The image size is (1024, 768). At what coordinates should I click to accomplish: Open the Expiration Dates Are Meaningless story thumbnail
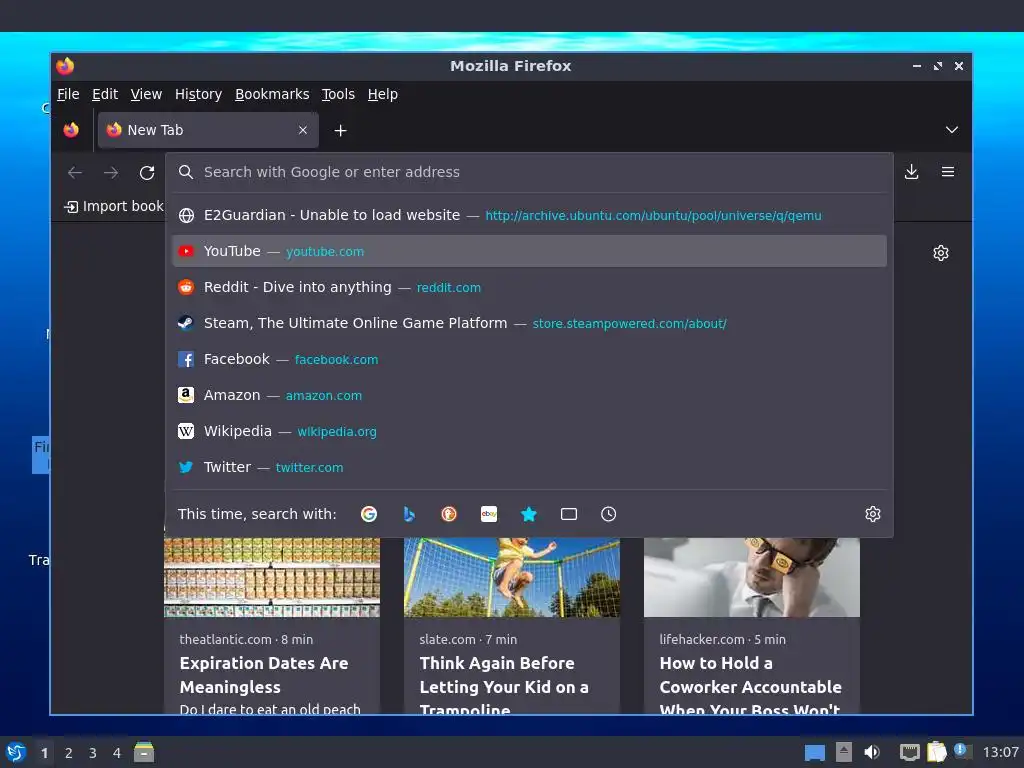(272, 577)
